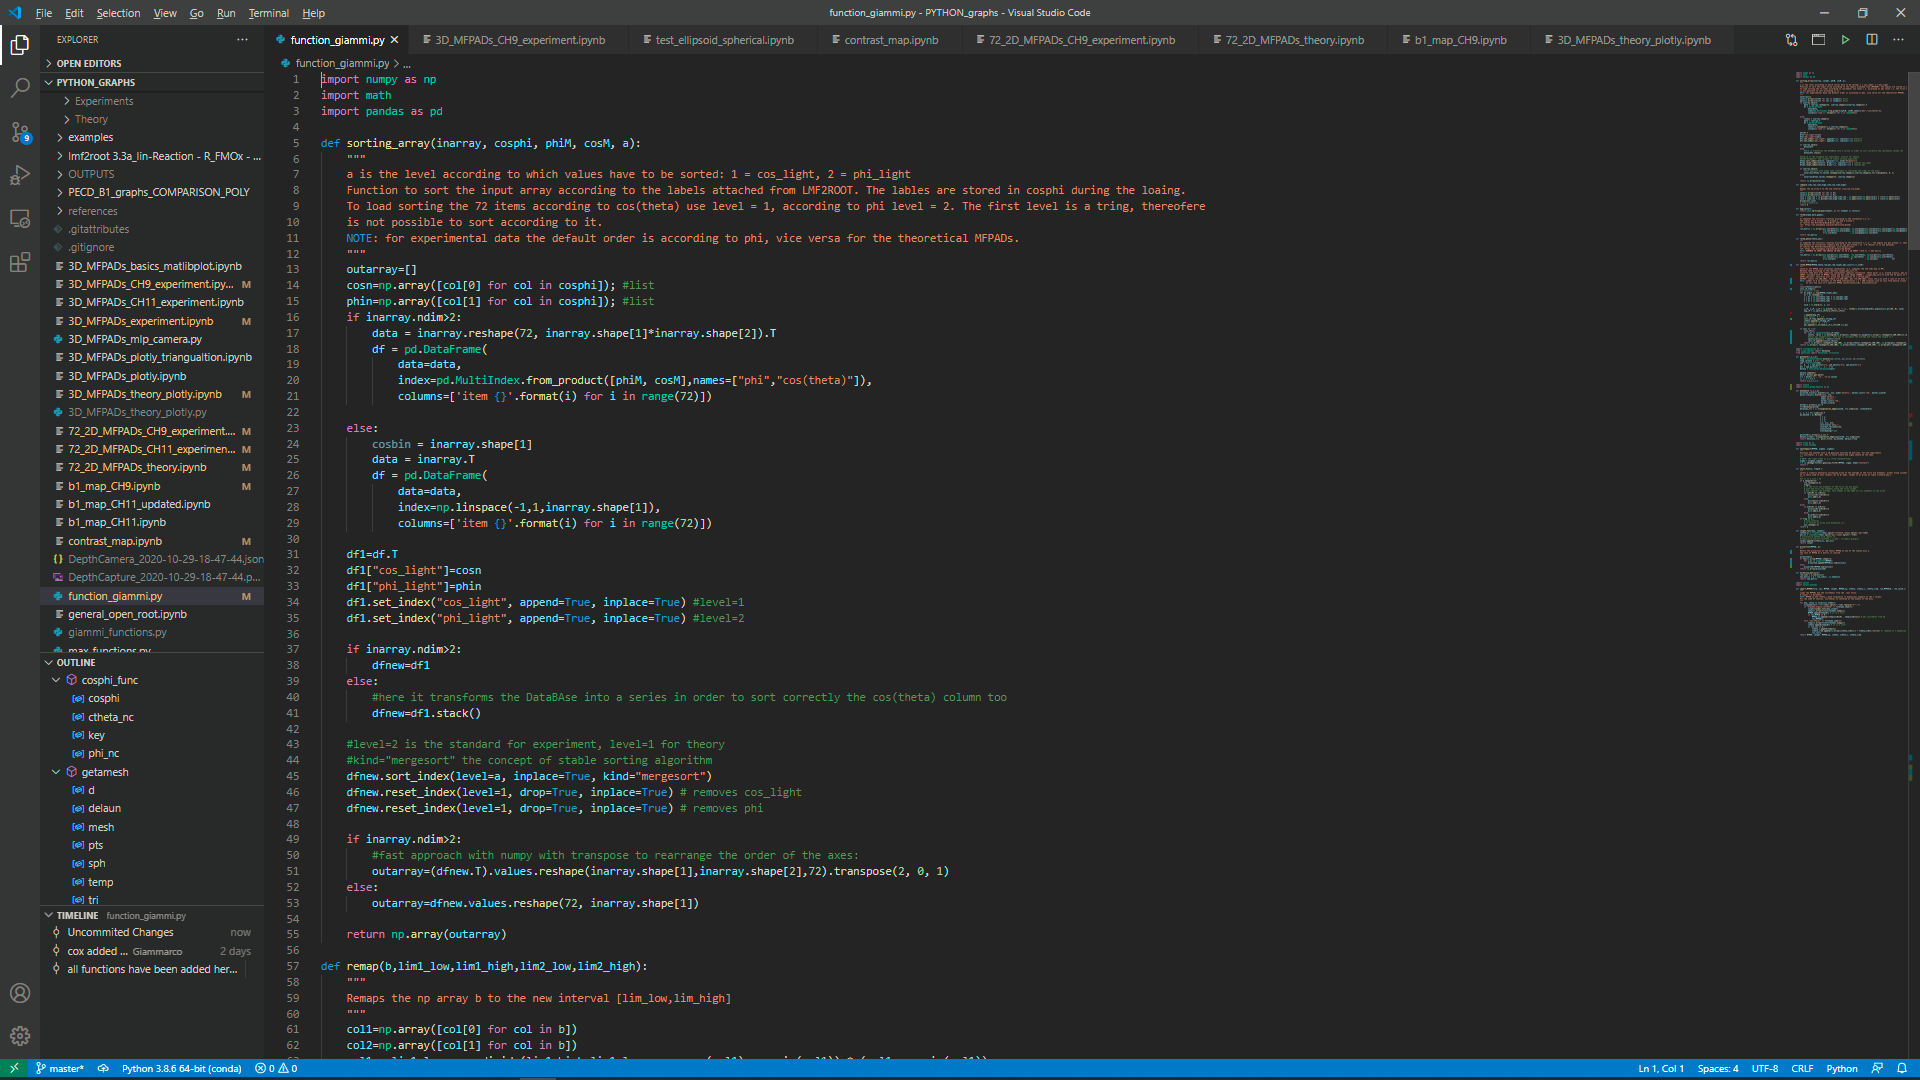
Task: Run the Python file using the play icon
Action: point(1845,40)
